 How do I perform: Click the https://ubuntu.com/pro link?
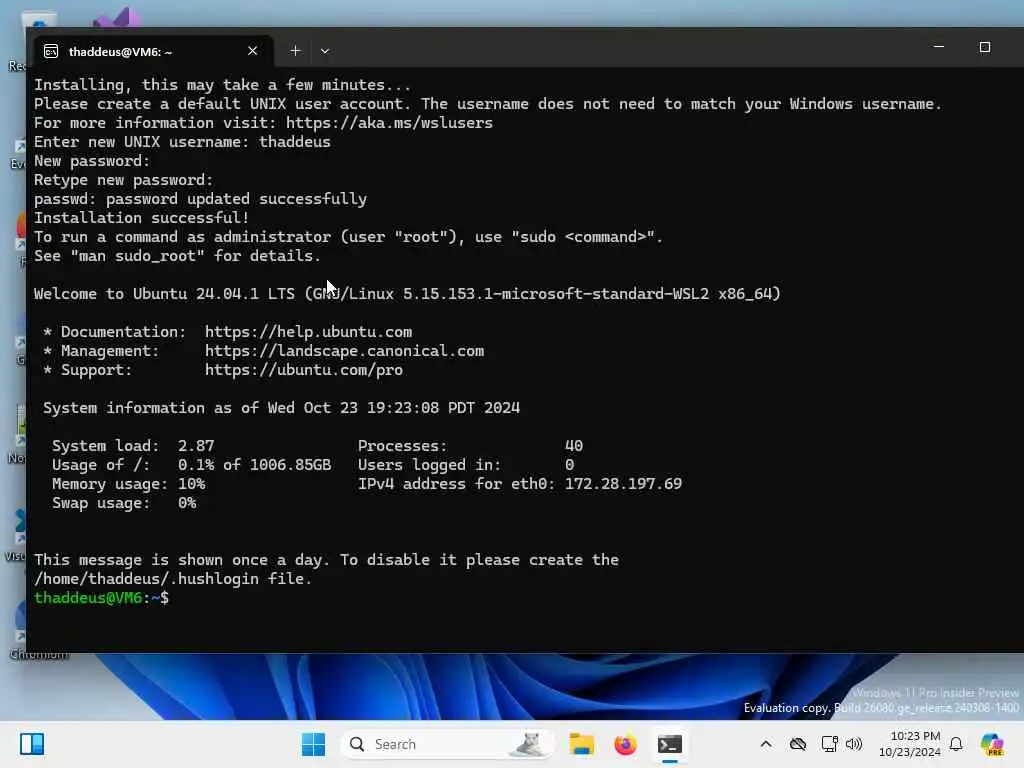coord(304,370)
